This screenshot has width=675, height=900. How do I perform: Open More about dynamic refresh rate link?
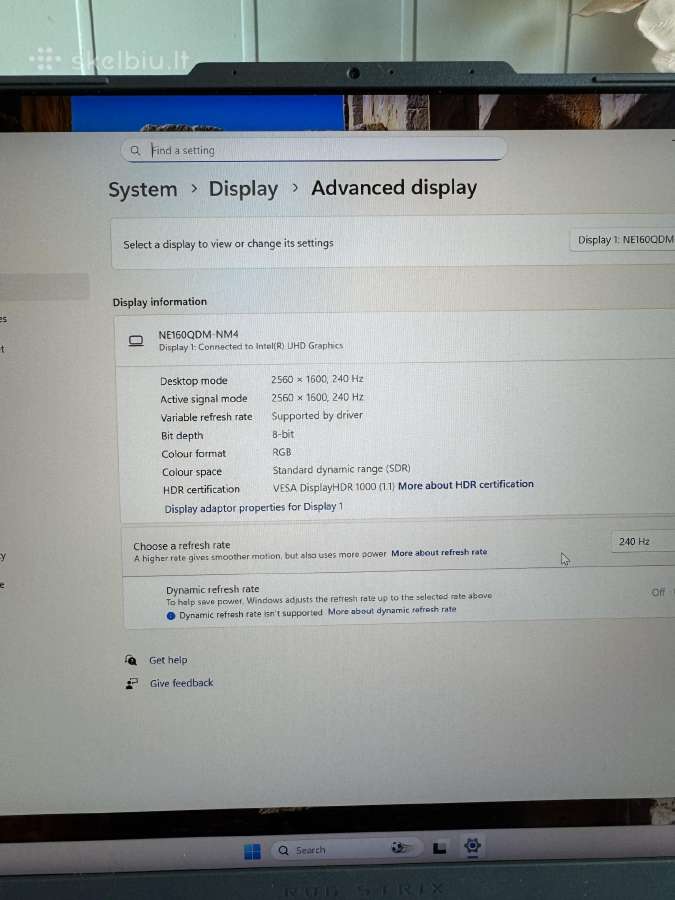click(392, 610)
